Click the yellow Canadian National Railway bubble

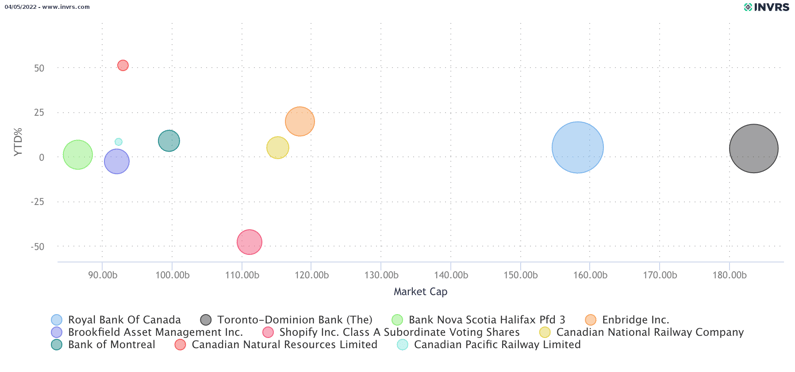coord(277,147)
